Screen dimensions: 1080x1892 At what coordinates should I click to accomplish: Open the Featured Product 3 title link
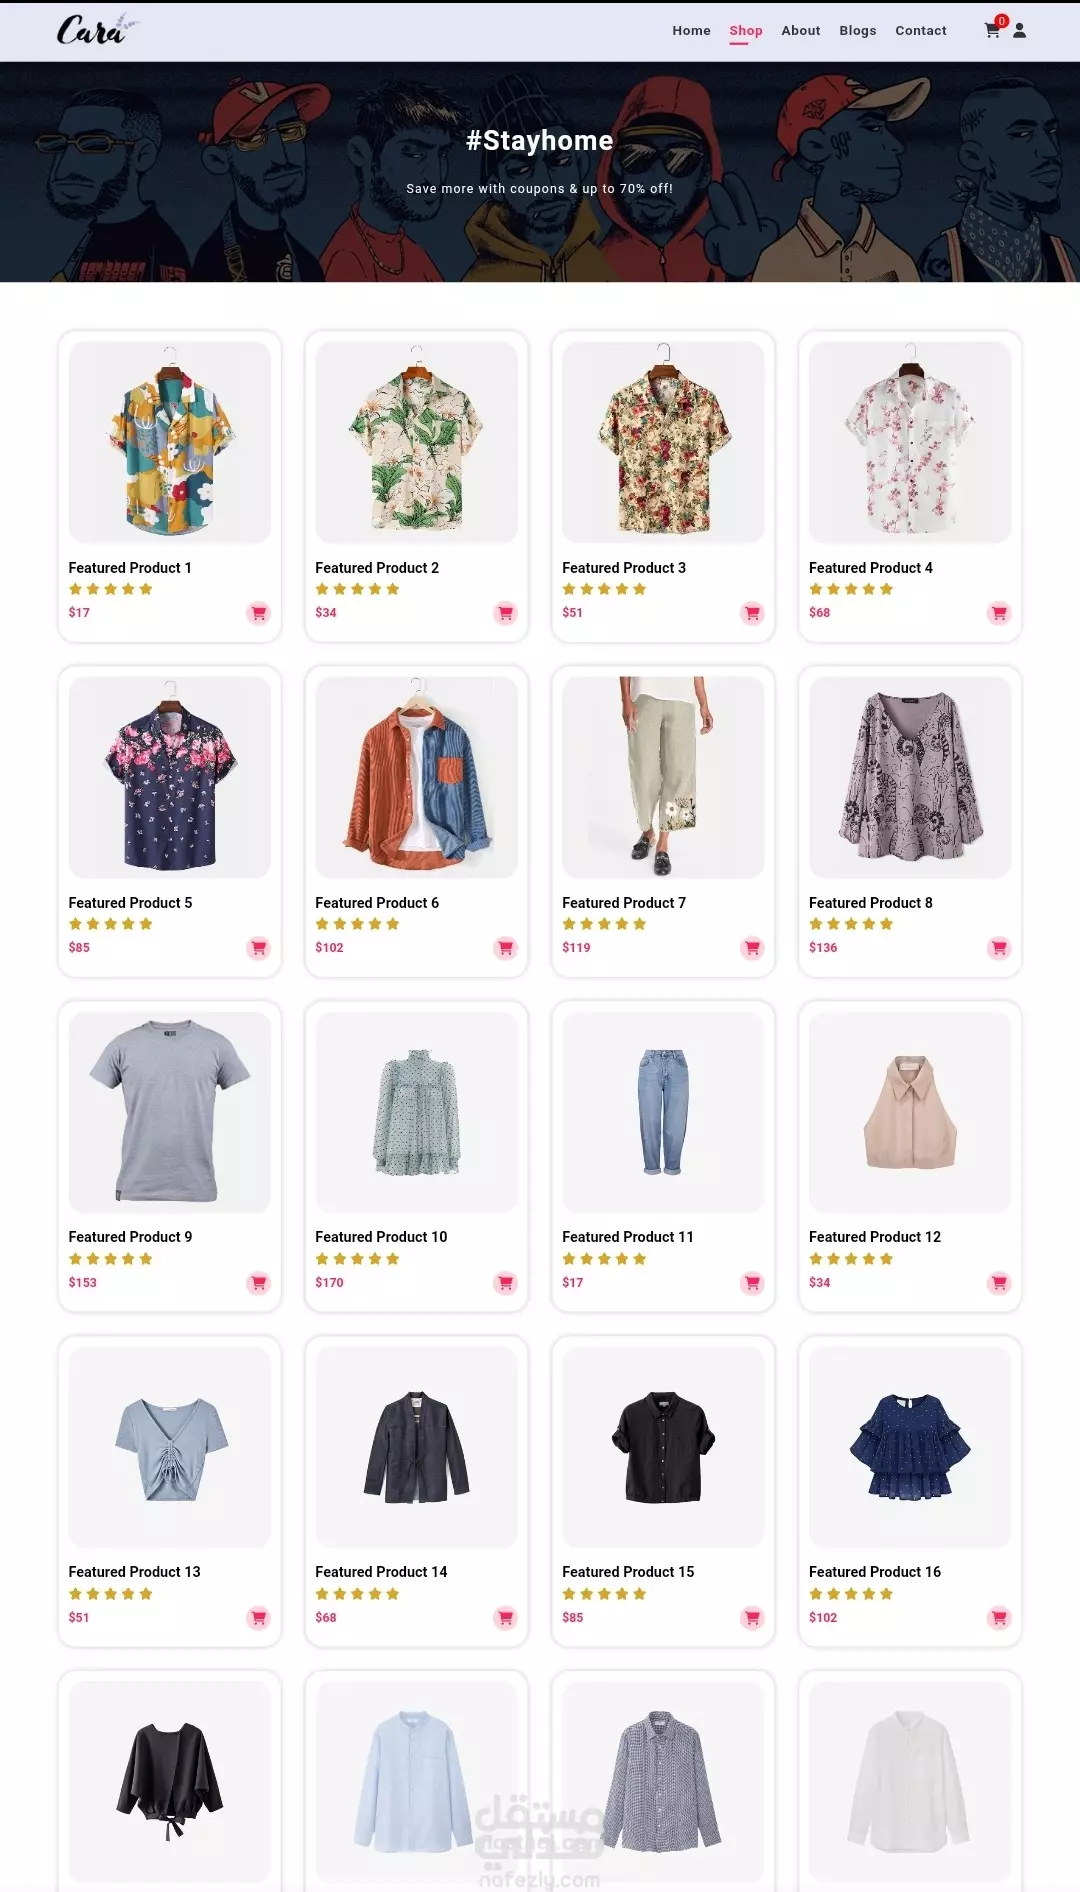[x=624, y=568]
